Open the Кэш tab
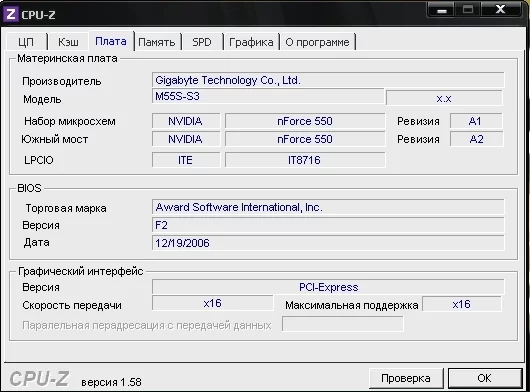This screenshot has height=392, width=530. click(68, 42)
